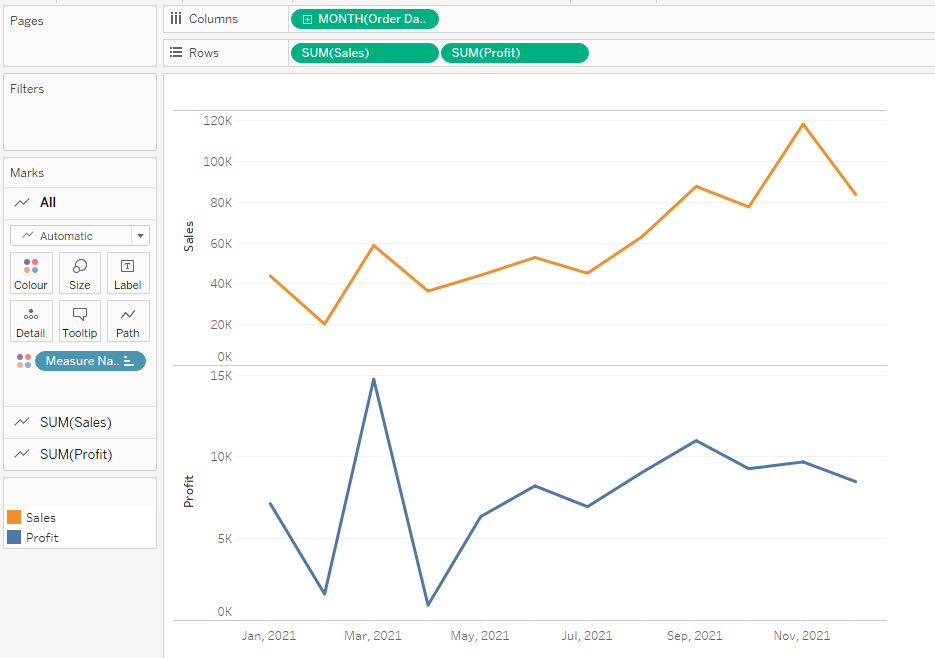Click the Profit axis title
This screenshot has height=658, width=935.
[x=189, y=491]
